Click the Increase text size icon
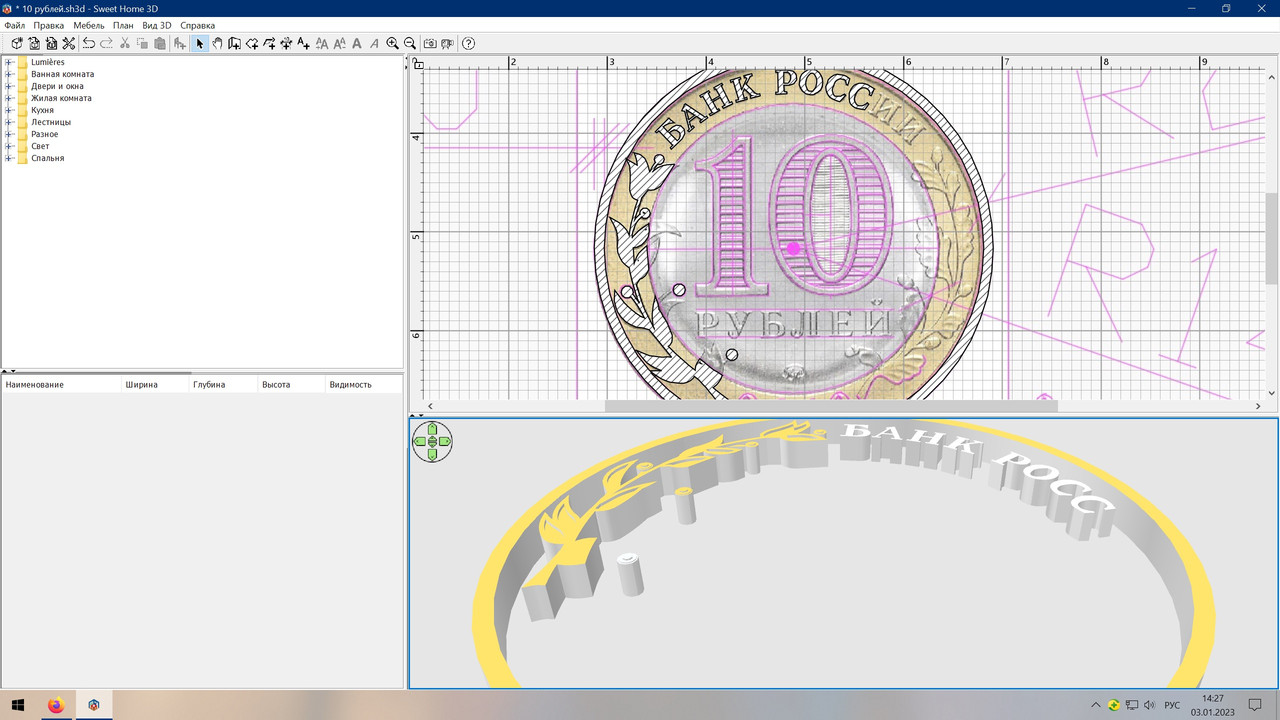Viewport: 1280px width, 720px height. (322, 43)
